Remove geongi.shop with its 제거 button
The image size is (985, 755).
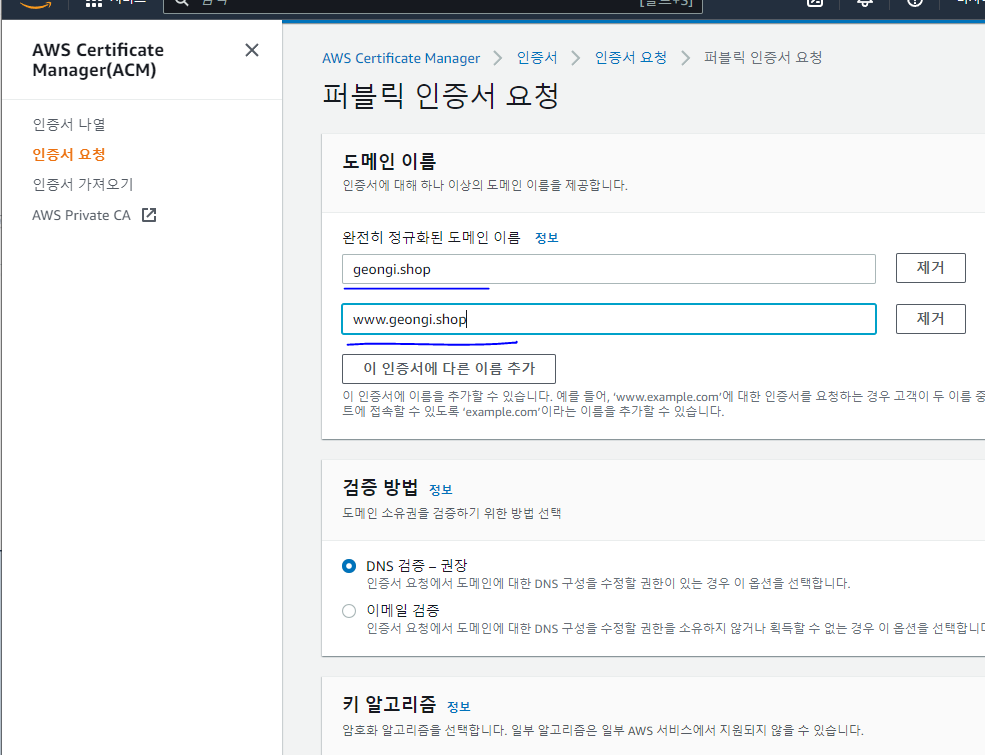pyautogui.click(x=930, y=268)
